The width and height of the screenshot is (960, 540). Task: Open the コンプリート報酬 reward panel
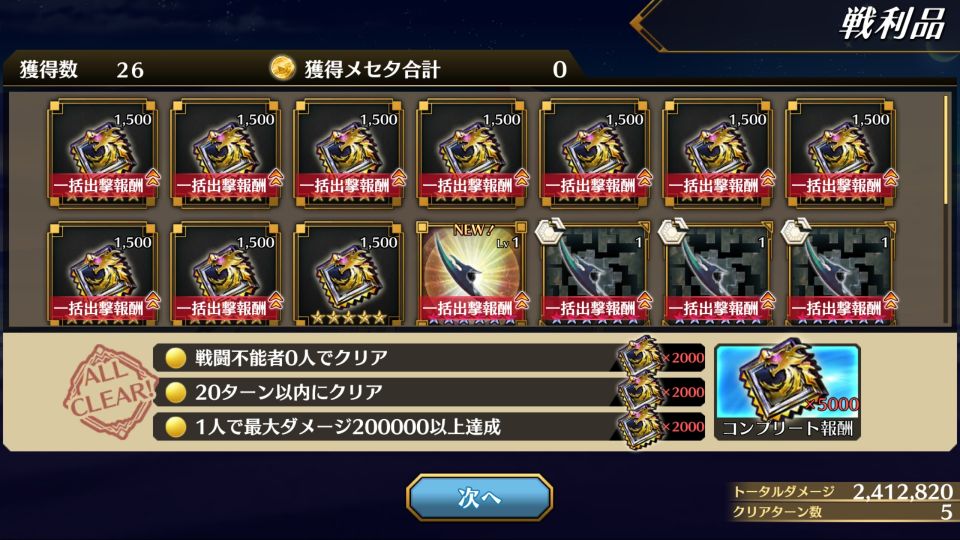tap(787, 392)
